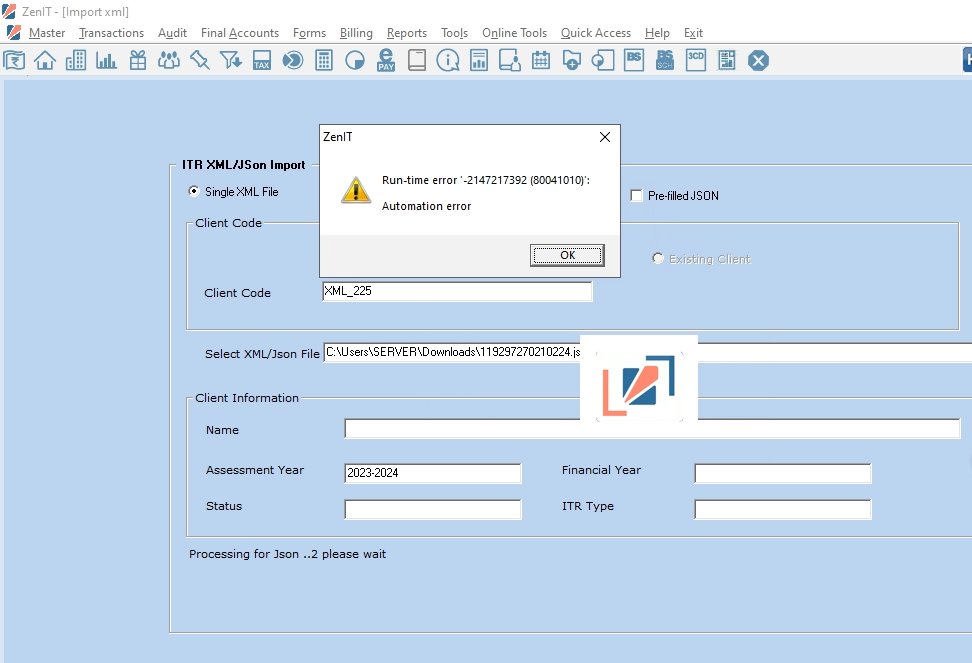
Task: Click the BS SCH toolbar icon
Action: click(x=665, y=60)
